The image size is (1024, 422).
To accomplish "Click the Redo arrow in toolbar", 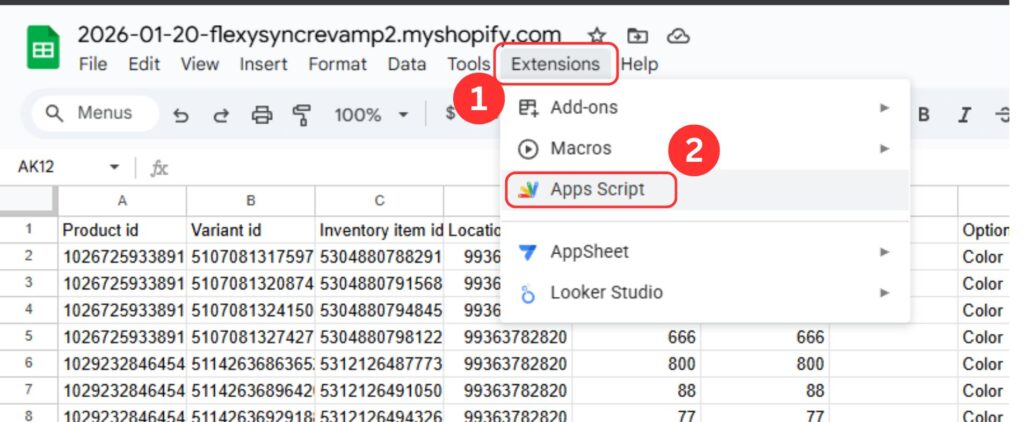I will click(221, 115).
